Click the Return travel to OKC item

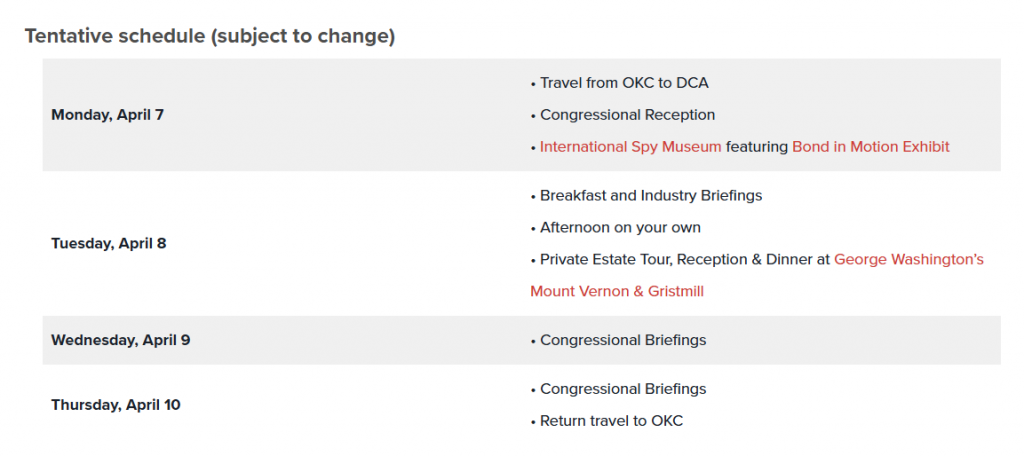coord(611,421)
